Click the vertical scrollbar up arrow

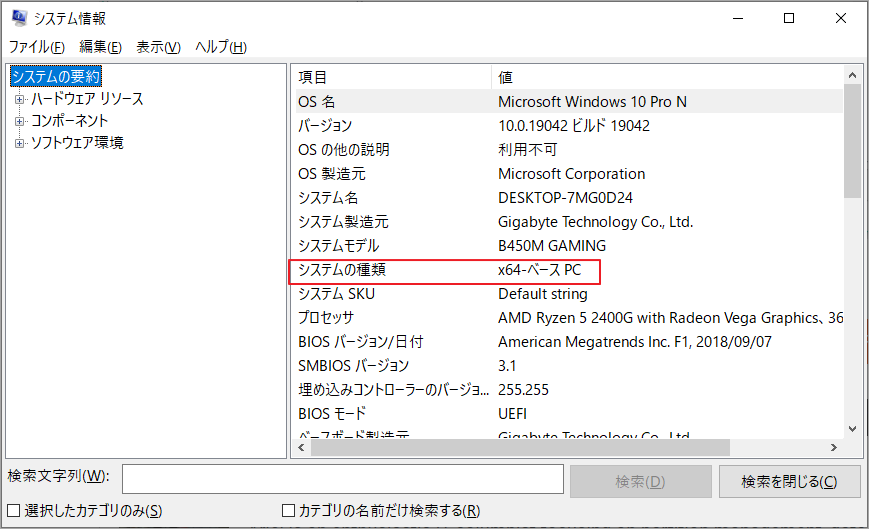coord(852,75)
